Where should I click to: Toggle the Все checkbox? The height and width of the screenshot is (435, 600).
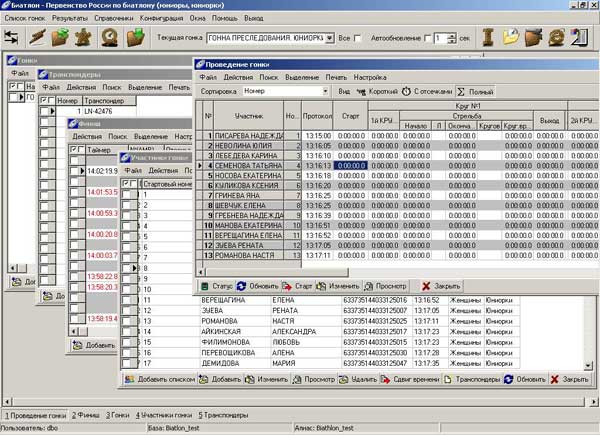(x=357, y=38)
